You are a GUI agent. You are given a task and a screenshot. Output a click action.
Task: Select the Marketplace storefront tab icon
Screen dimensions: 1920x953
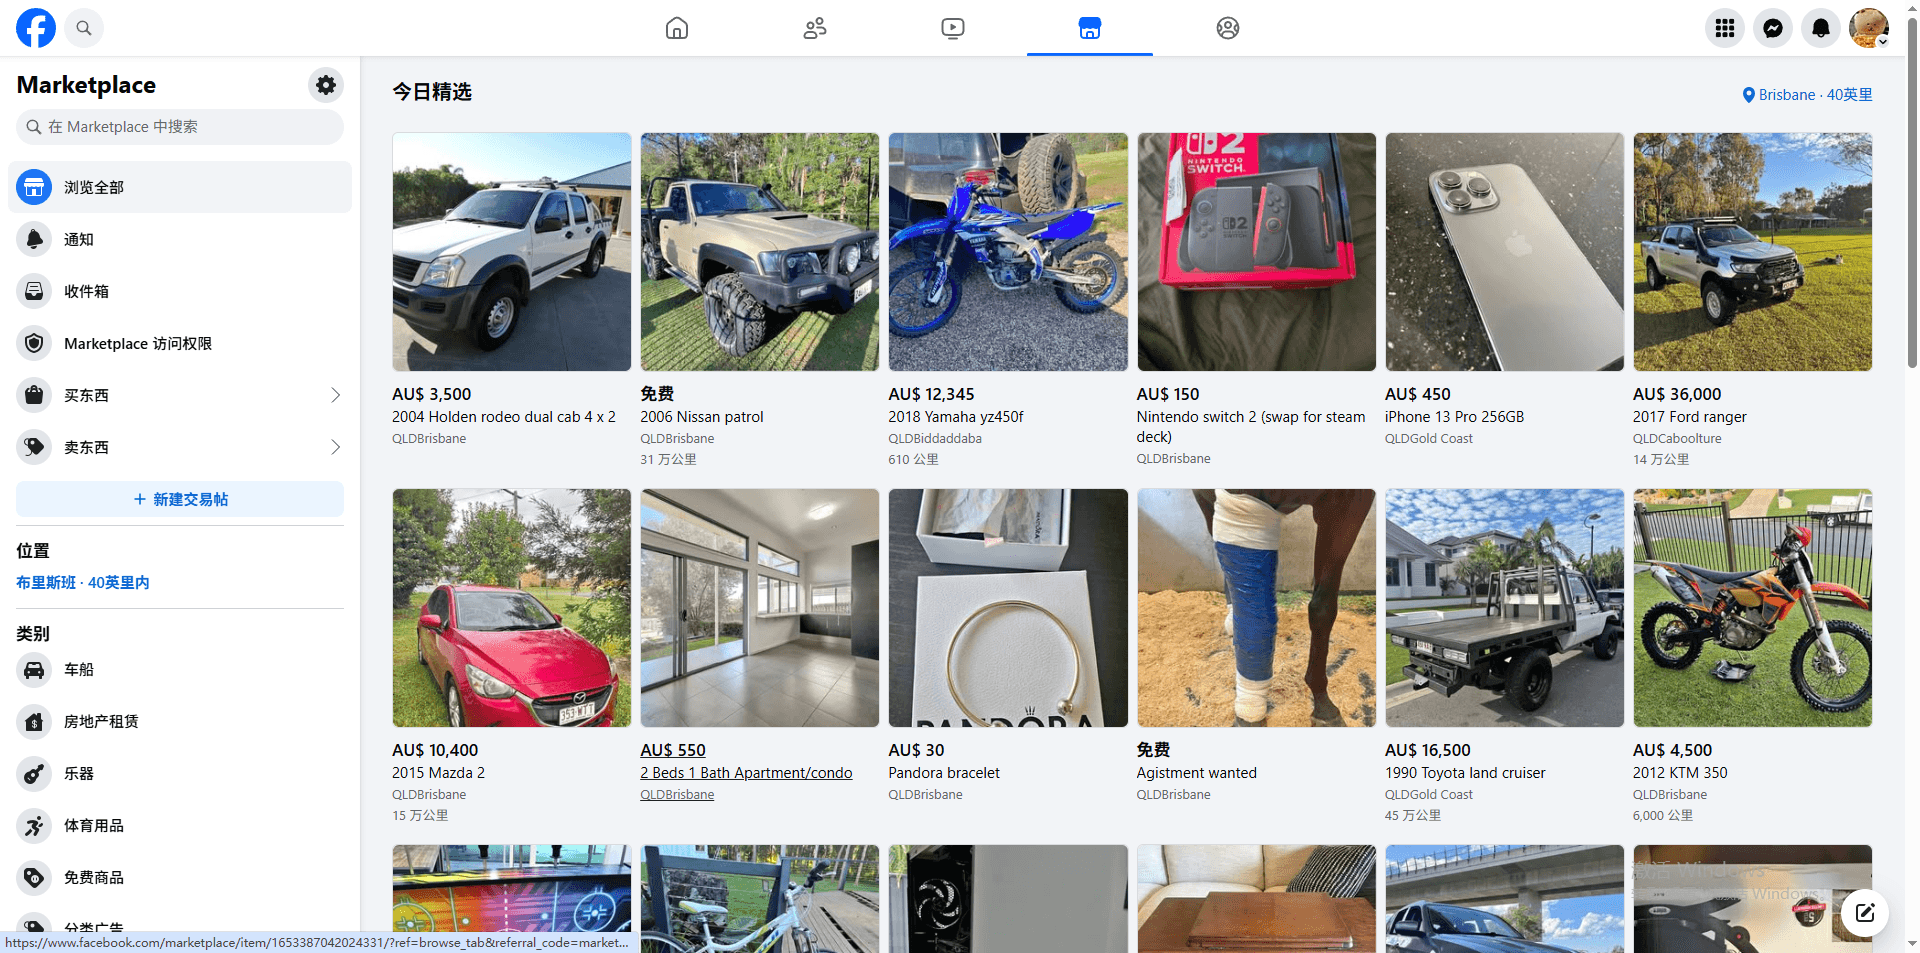tap(1090, 28)
